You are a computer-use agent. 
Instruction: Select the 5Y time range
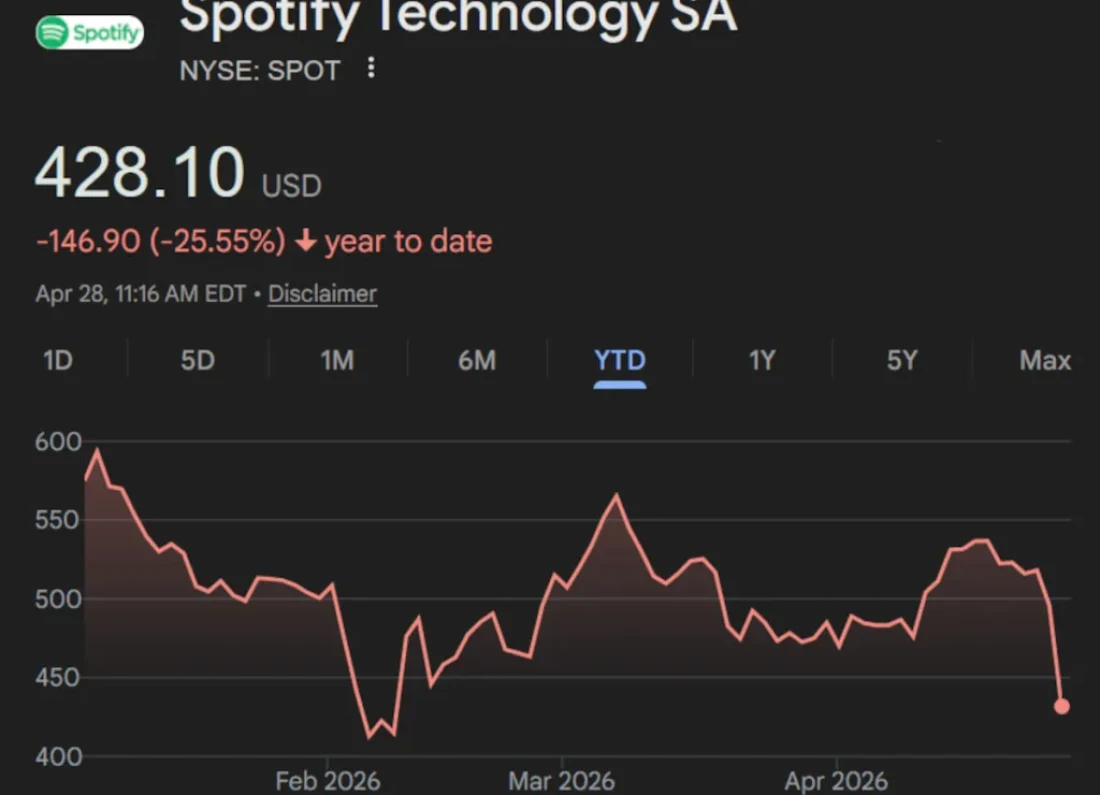(901, 360)
